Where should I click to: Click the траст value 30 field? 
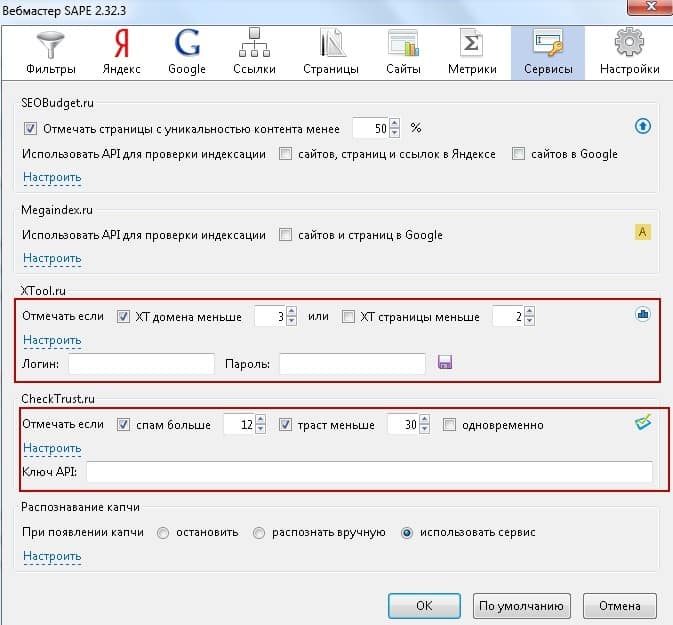(x=403, y=425)
